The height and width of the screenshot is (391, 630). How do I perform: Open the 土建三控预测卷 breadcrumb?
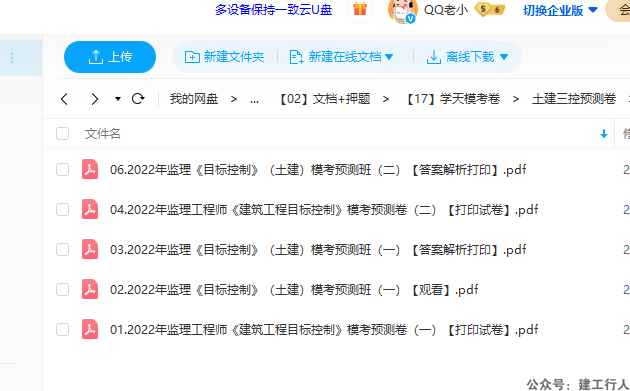click(x=574, y=99)
